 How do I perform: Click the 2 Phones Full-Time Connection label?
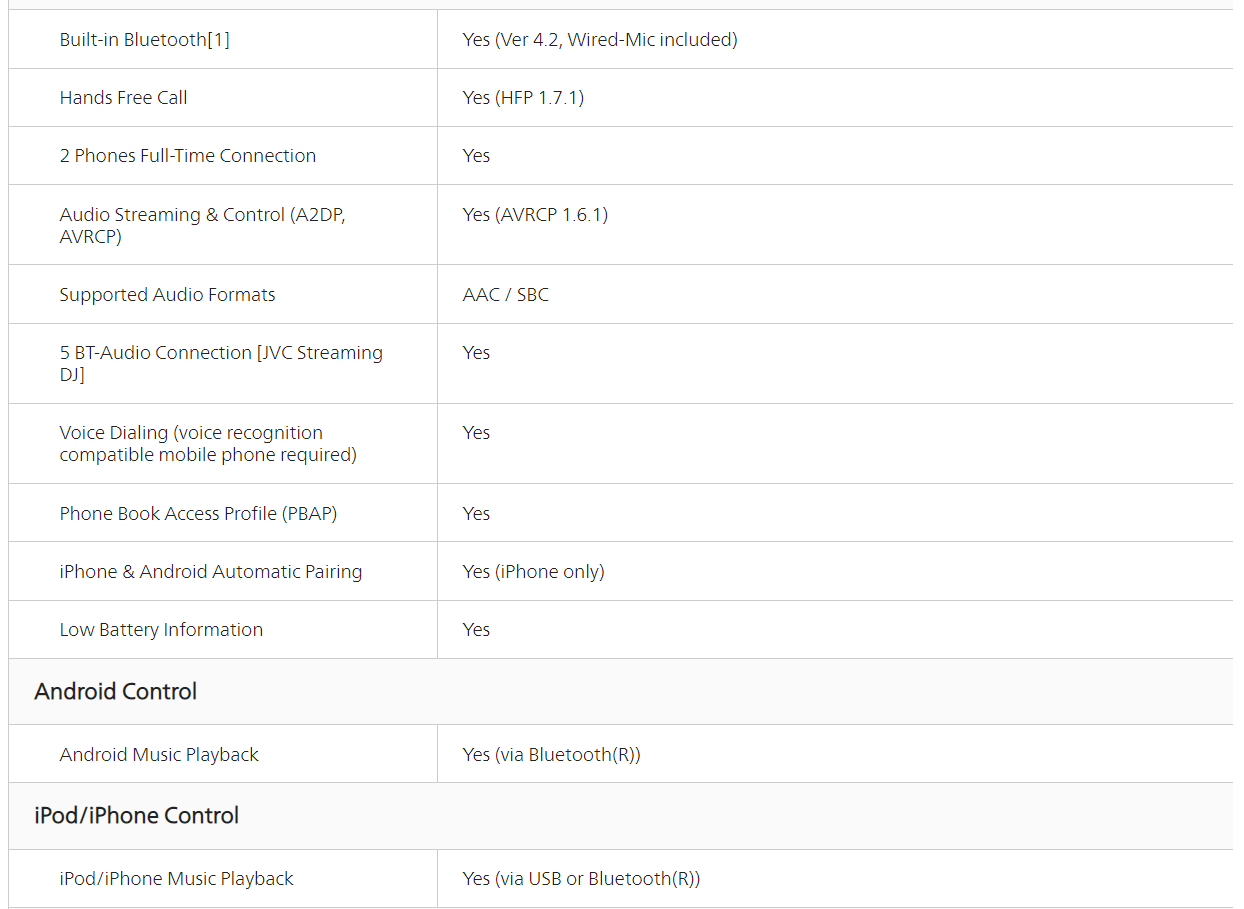(x=187, y=156)
